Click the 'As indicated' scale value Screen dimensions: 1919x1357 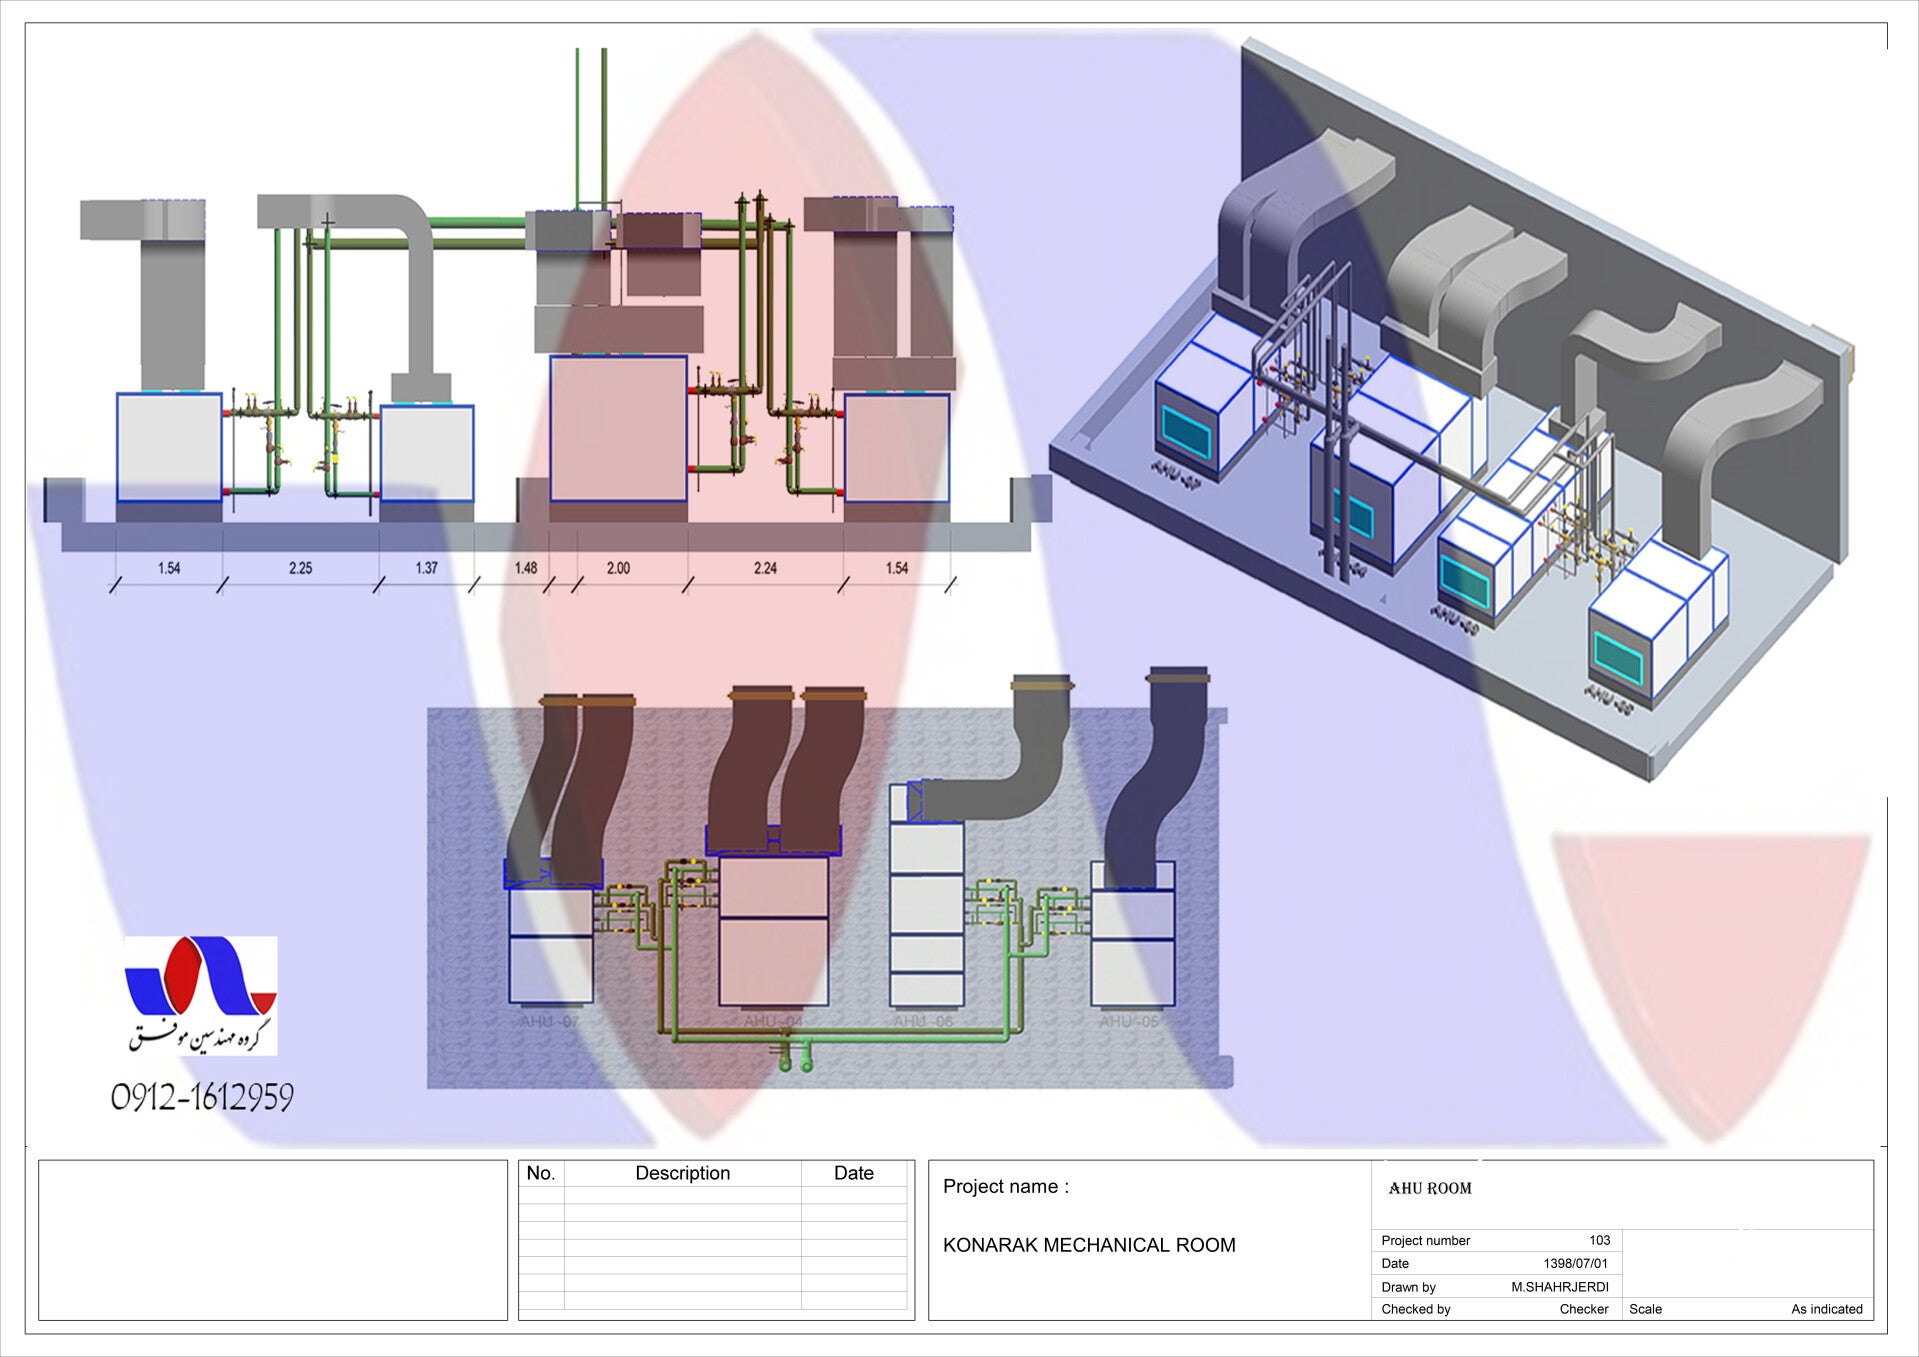(x=1827, y=1309)
